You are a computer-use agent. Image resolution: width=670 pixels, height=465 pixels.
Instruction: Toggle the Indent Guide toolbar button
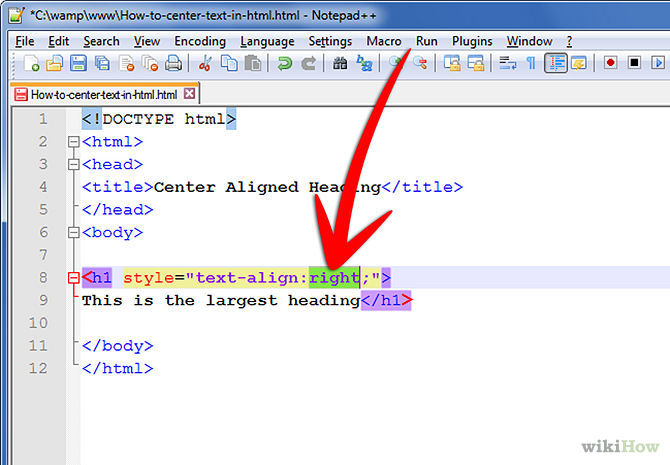point(555,64)
